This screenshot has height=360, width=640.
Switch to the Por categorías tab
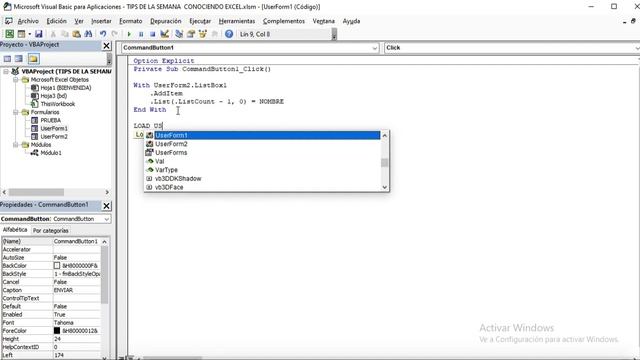(51, 231)
